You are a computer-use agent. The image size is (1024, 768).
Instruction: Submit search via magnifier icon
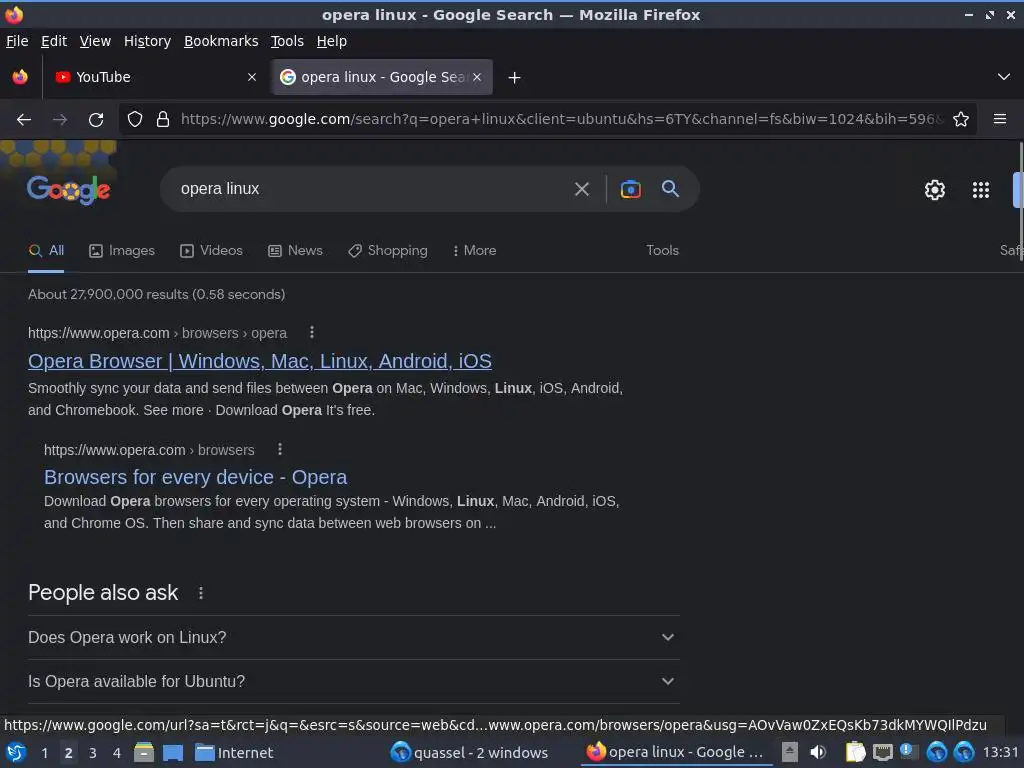pos(670,189)
